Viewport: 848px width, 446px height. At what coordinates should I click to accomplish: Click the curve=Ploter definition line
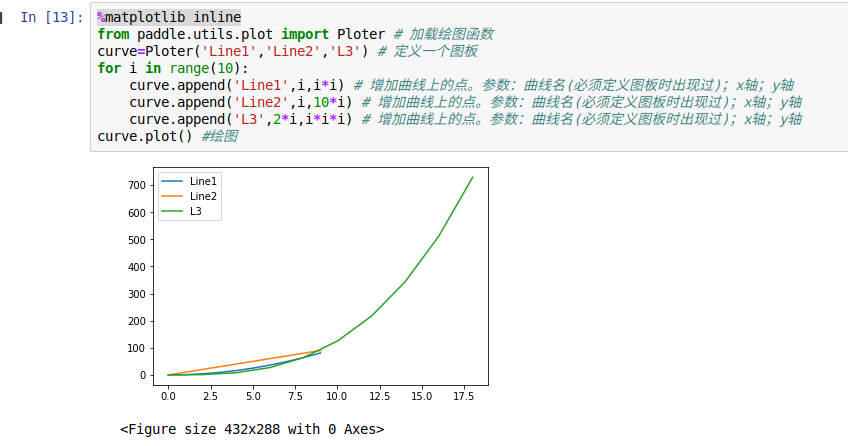tap(287, 51)
